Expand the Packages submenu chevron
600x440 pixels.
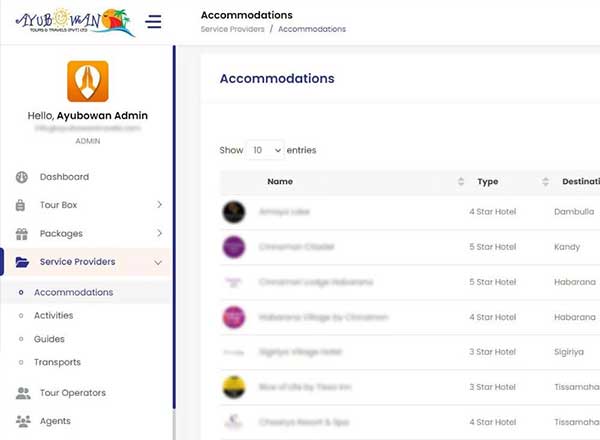[x=159, y=234]
